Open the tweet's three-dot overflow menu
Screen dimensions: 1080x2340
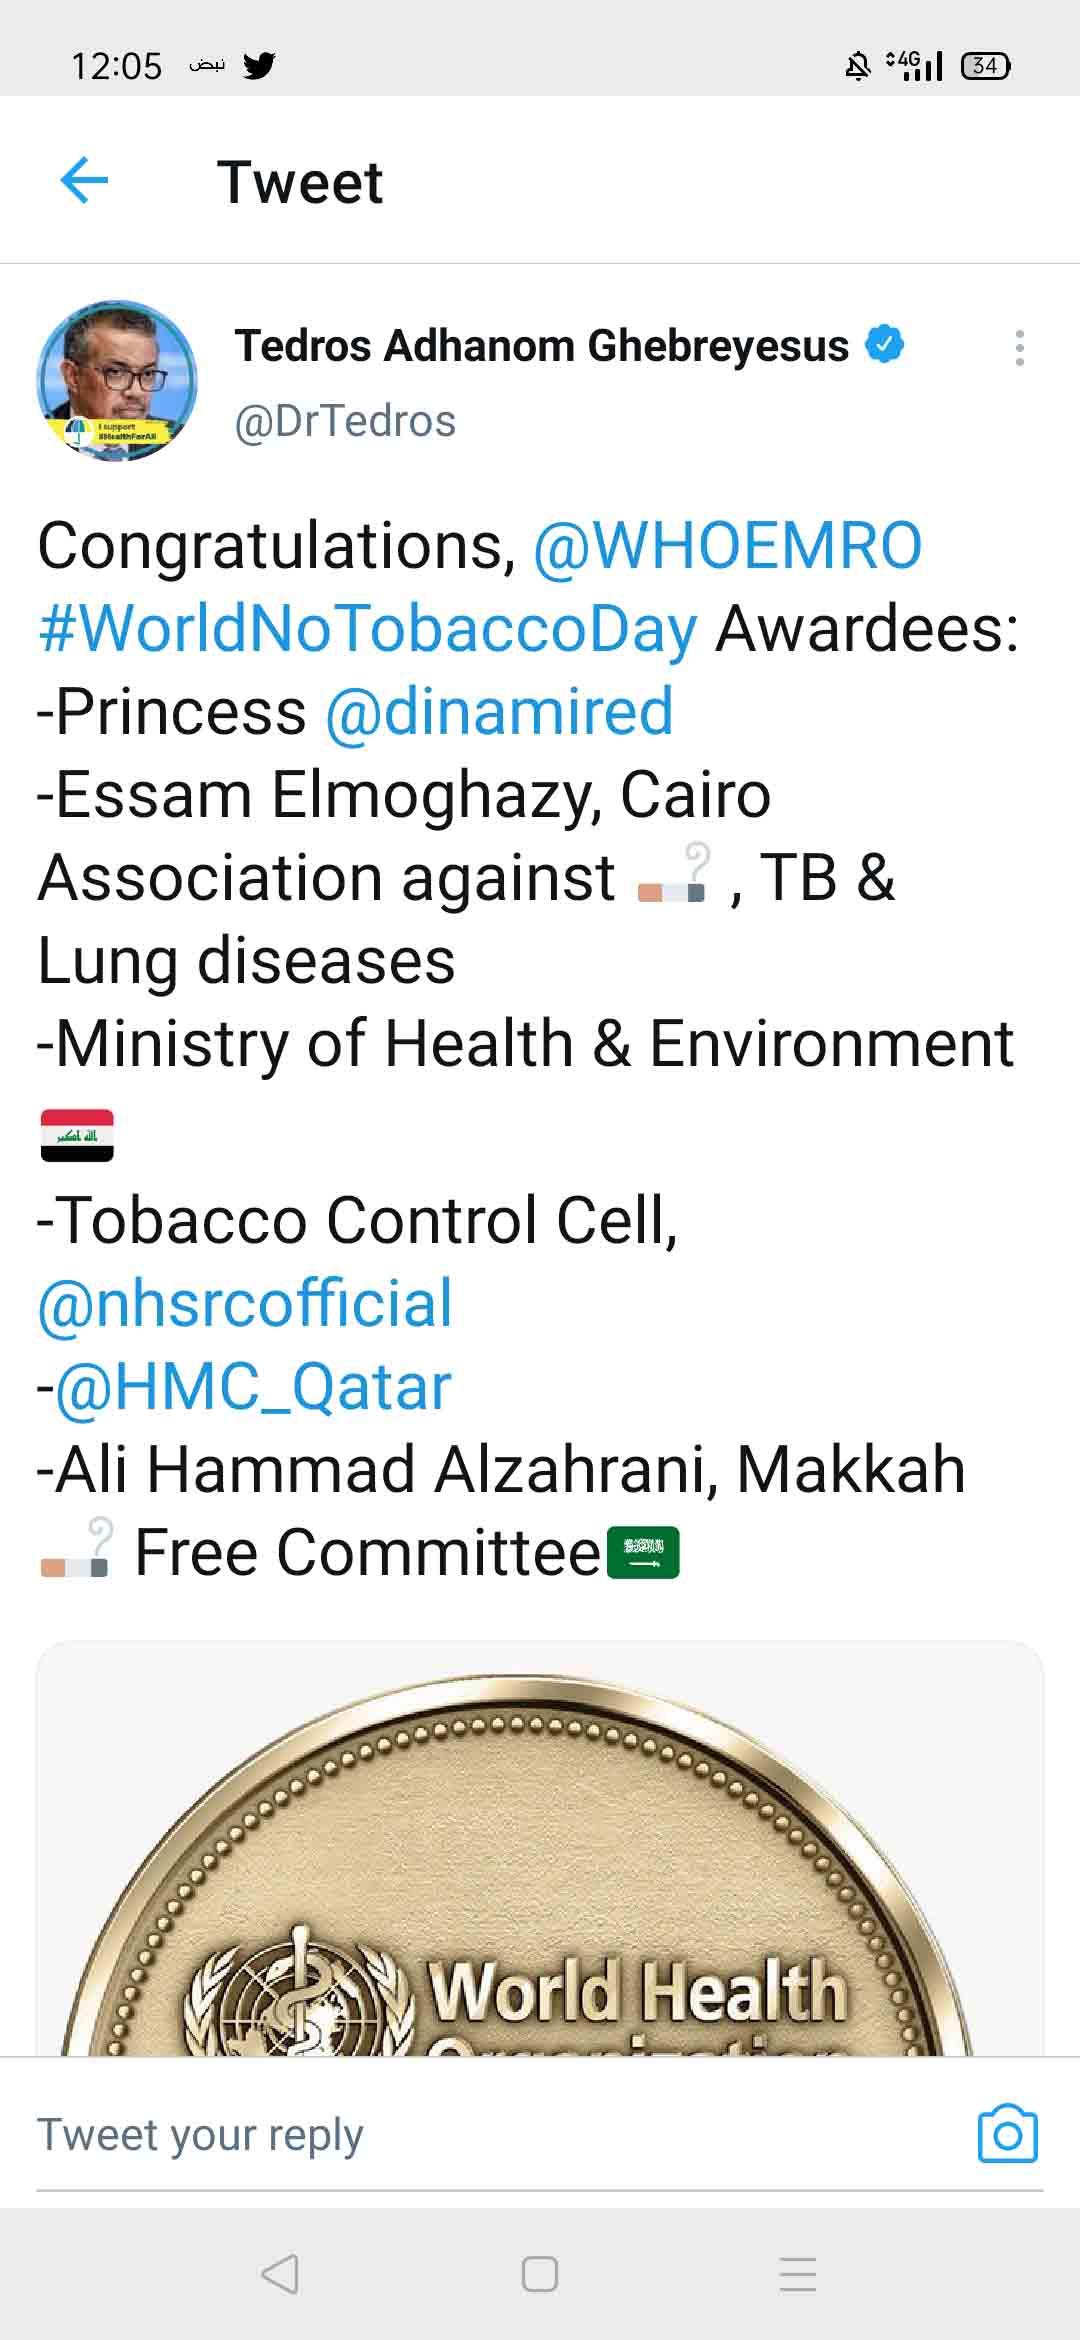(1019, 348)
